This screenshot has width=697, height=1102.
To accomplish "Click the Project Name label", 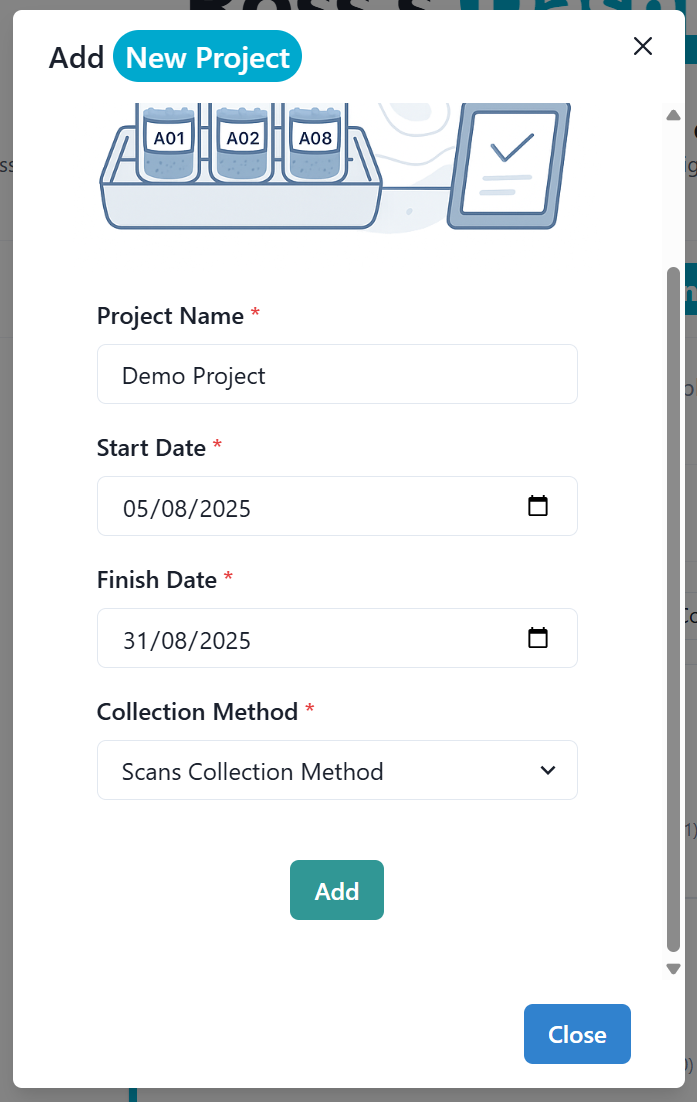I will tap(170, 316).
